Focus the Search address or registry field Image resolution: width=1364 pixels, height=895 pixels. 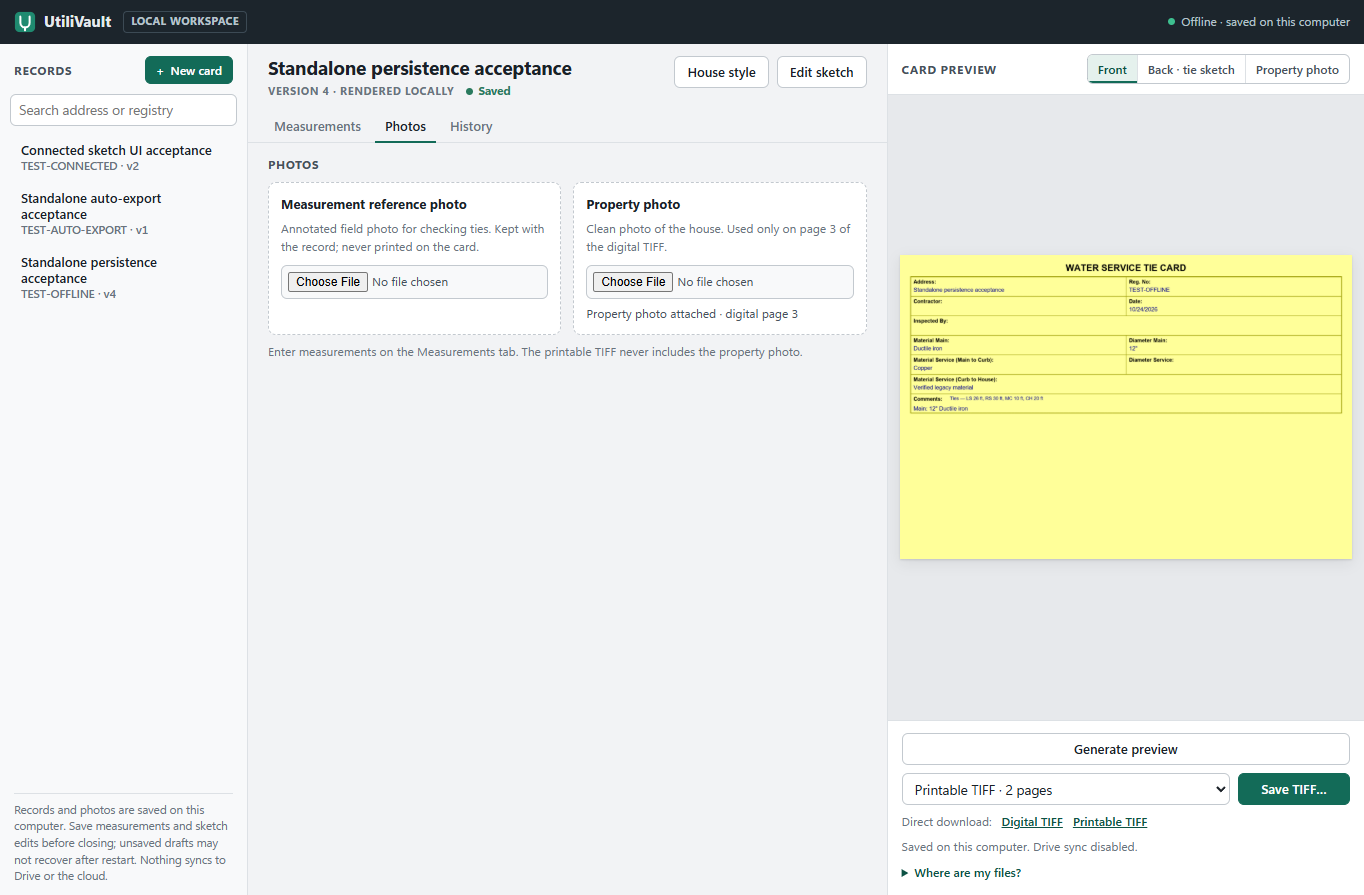[x=123, y=110]
